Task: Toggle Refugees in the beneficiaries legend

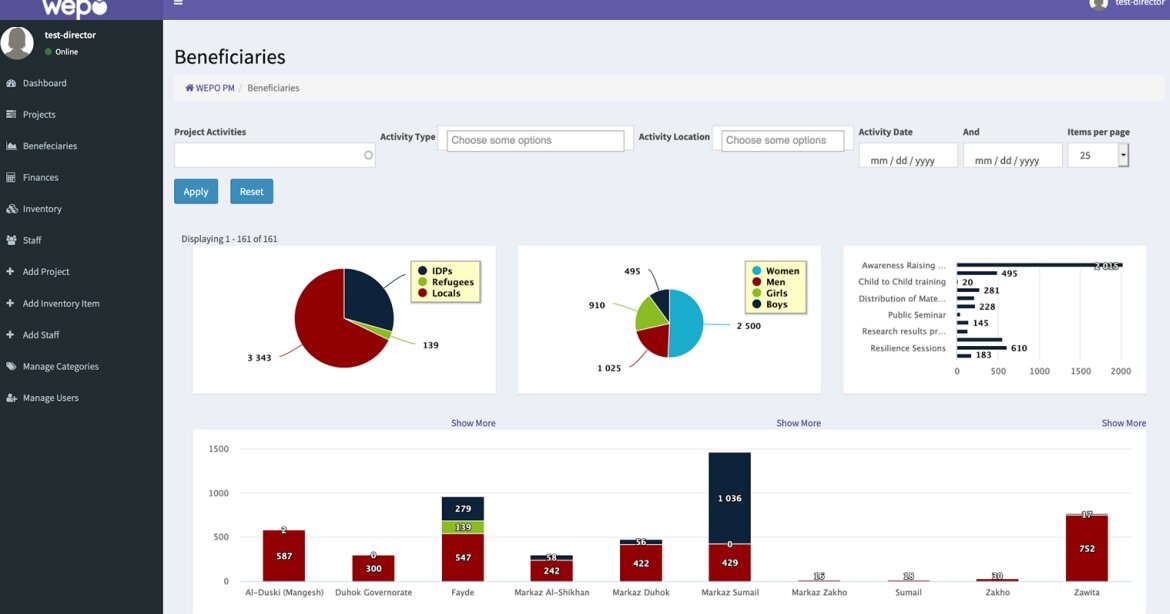Action: coord(454,280)
